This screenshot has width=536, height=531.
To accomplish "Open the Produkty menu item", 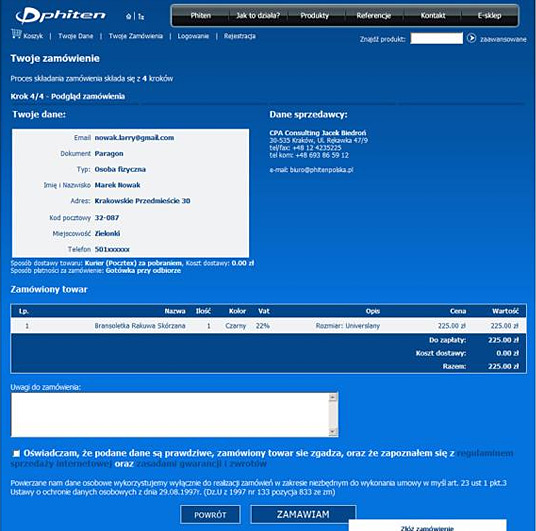I will pos(314,15).
